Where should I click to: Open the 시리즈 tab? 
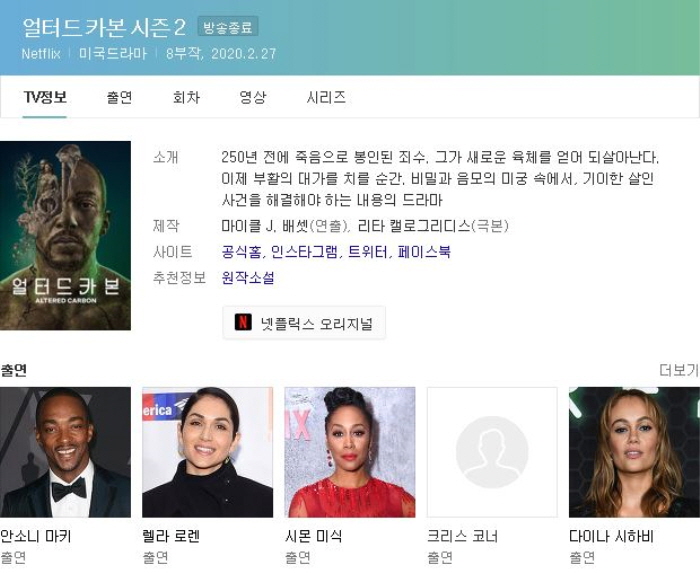click(326, 97)
